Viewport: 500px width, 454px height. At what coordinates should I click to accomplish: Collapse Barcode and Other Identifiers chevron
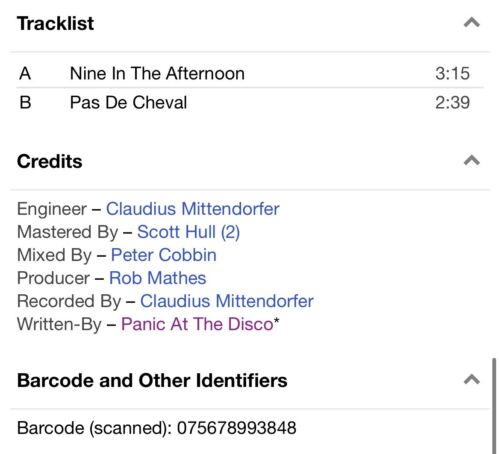click(x=472, y=380)
